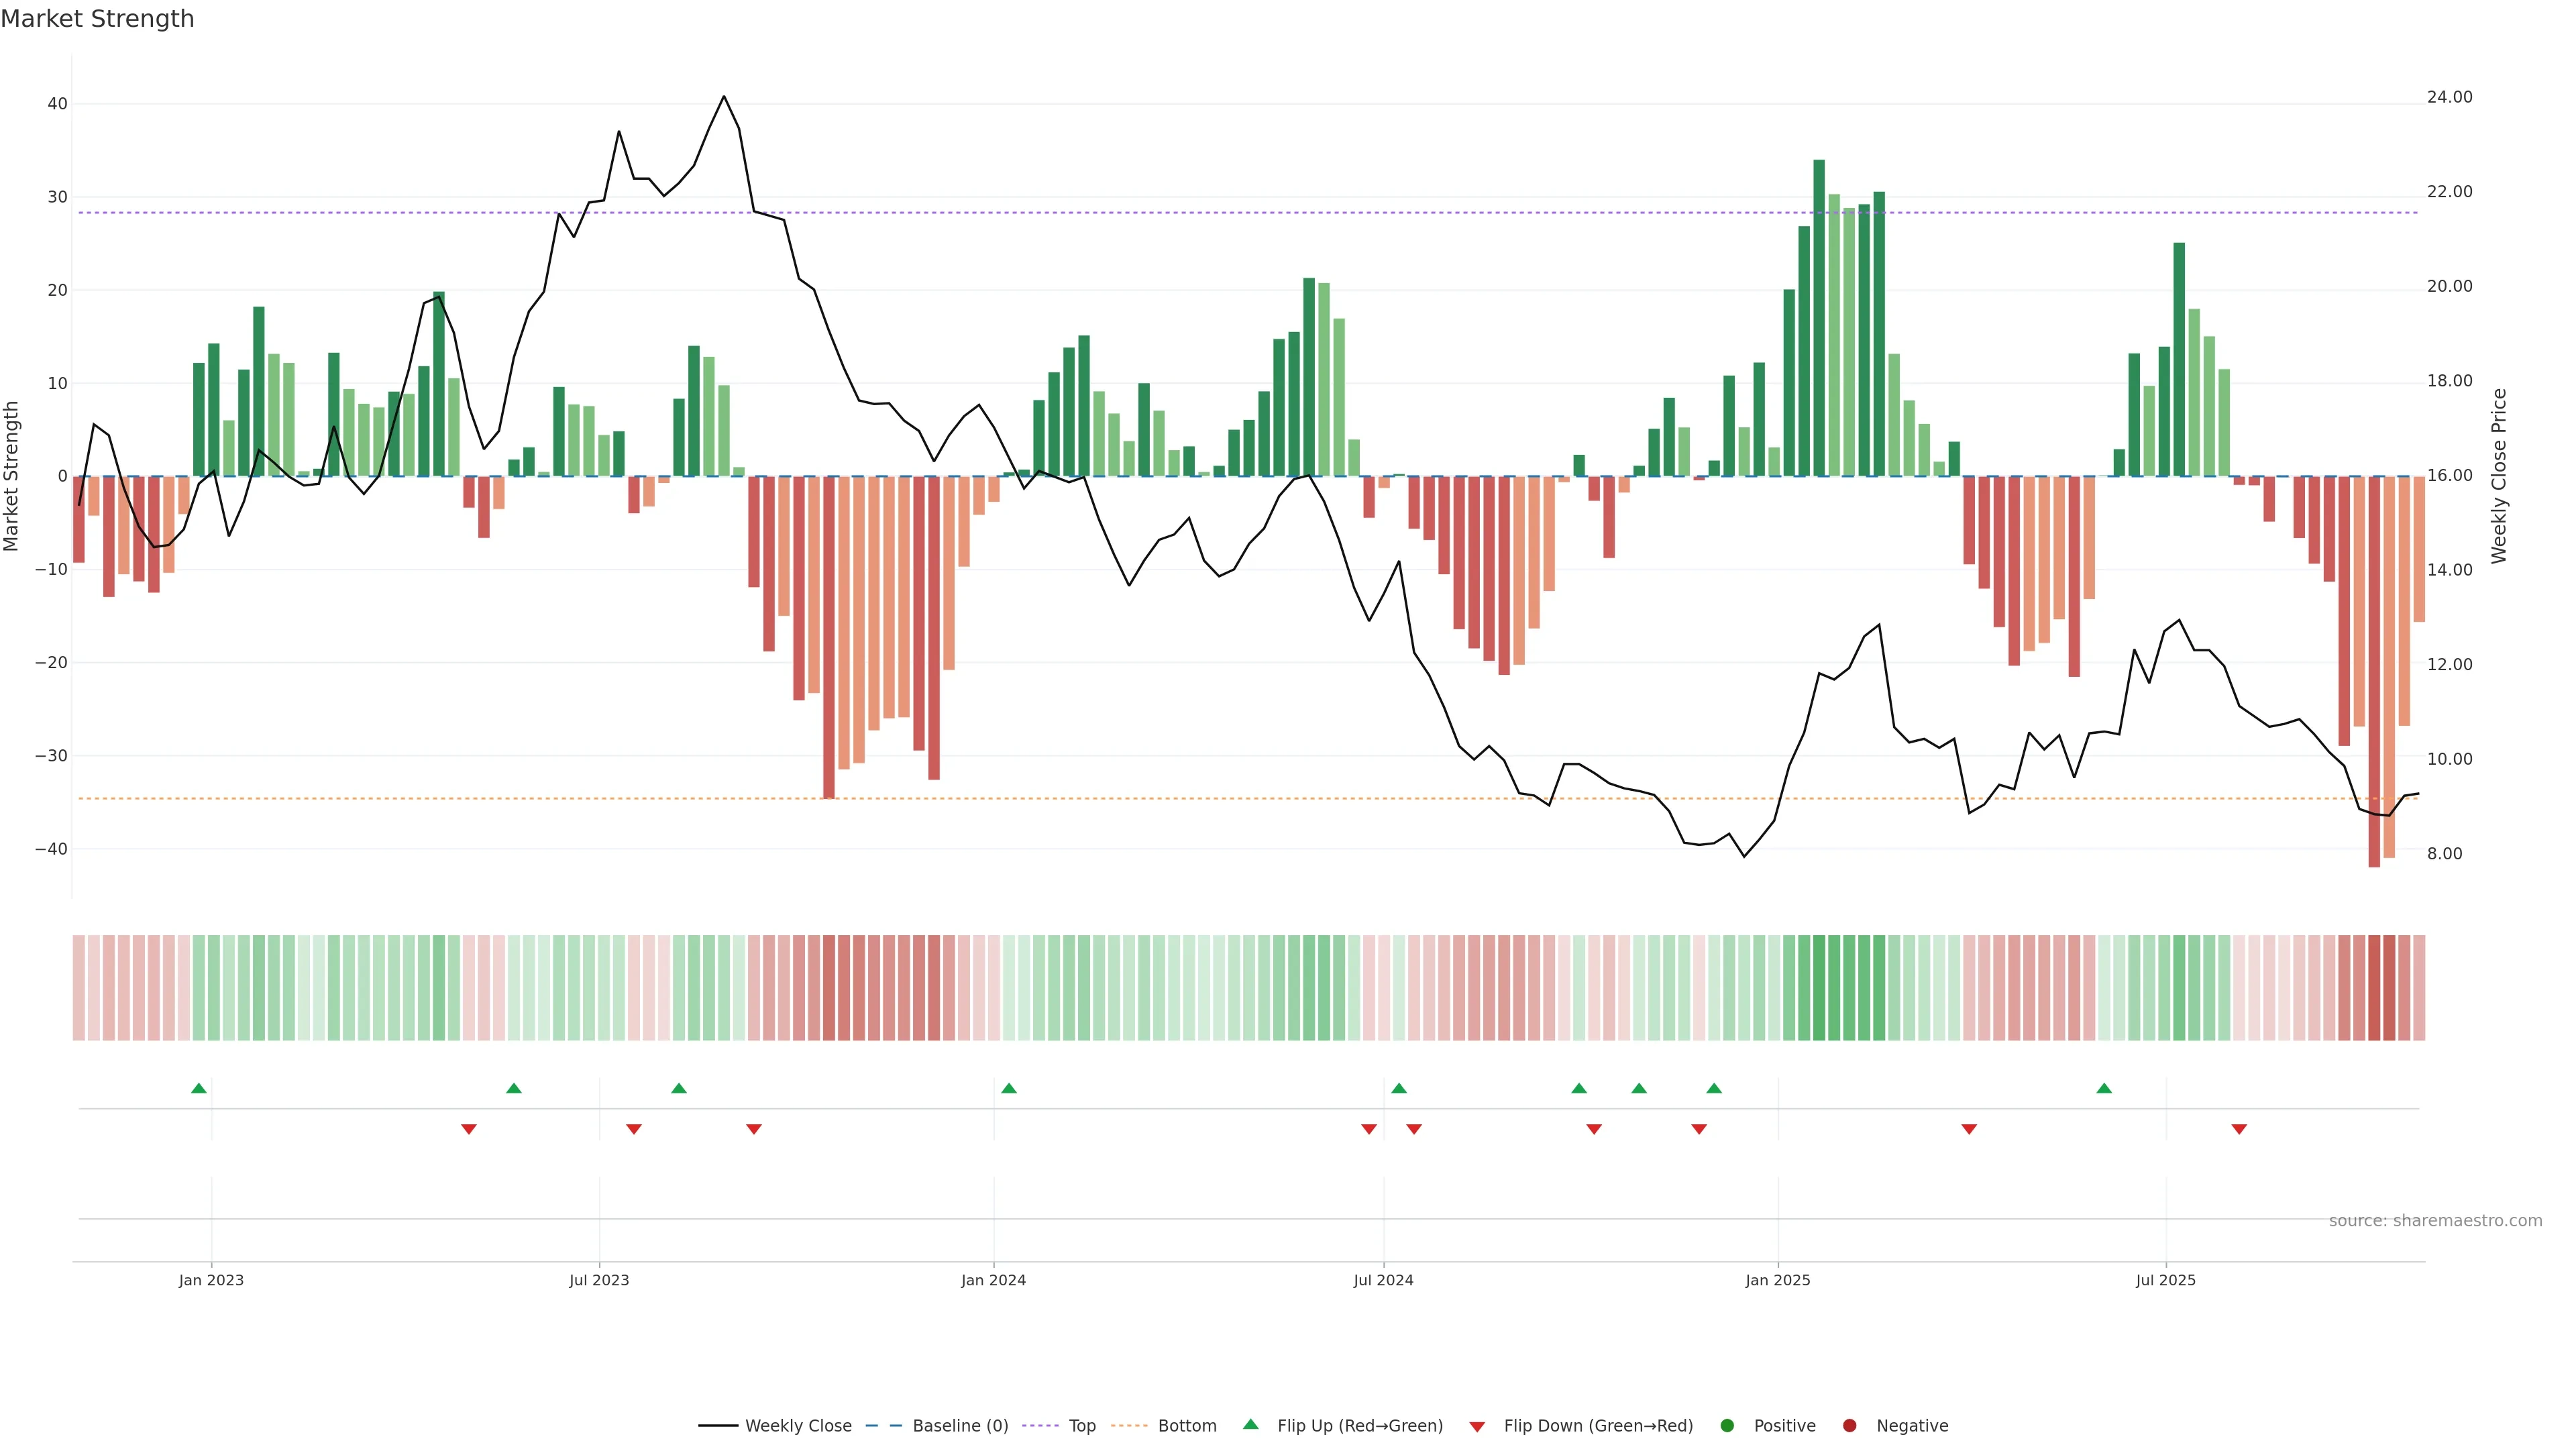Toggle the Top dotted line legend entry
2576x1449 pixels.
click(1082, 1426)
